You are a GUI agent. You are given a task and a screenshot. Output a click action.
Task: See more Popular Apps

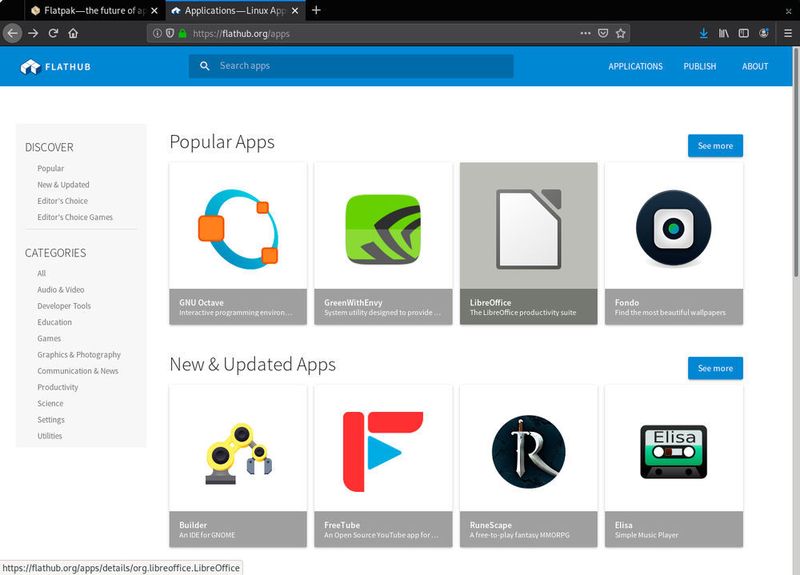tap(715, 146)
